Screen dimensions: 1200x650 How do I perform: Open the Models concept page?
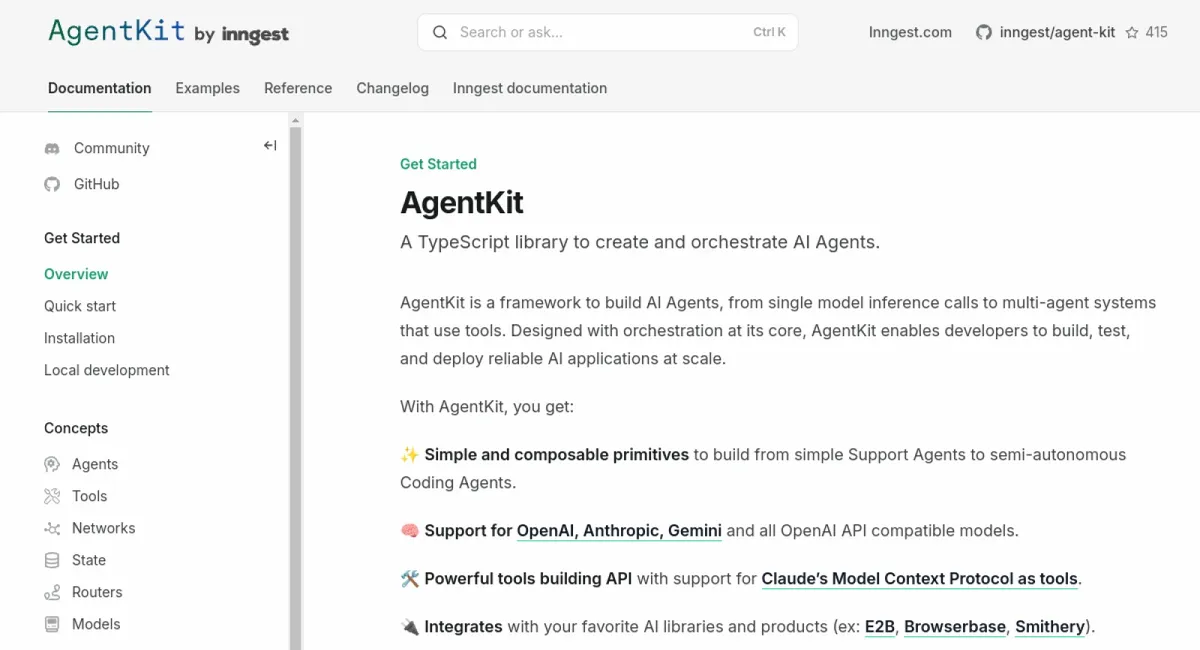click(x=96, y=624)
